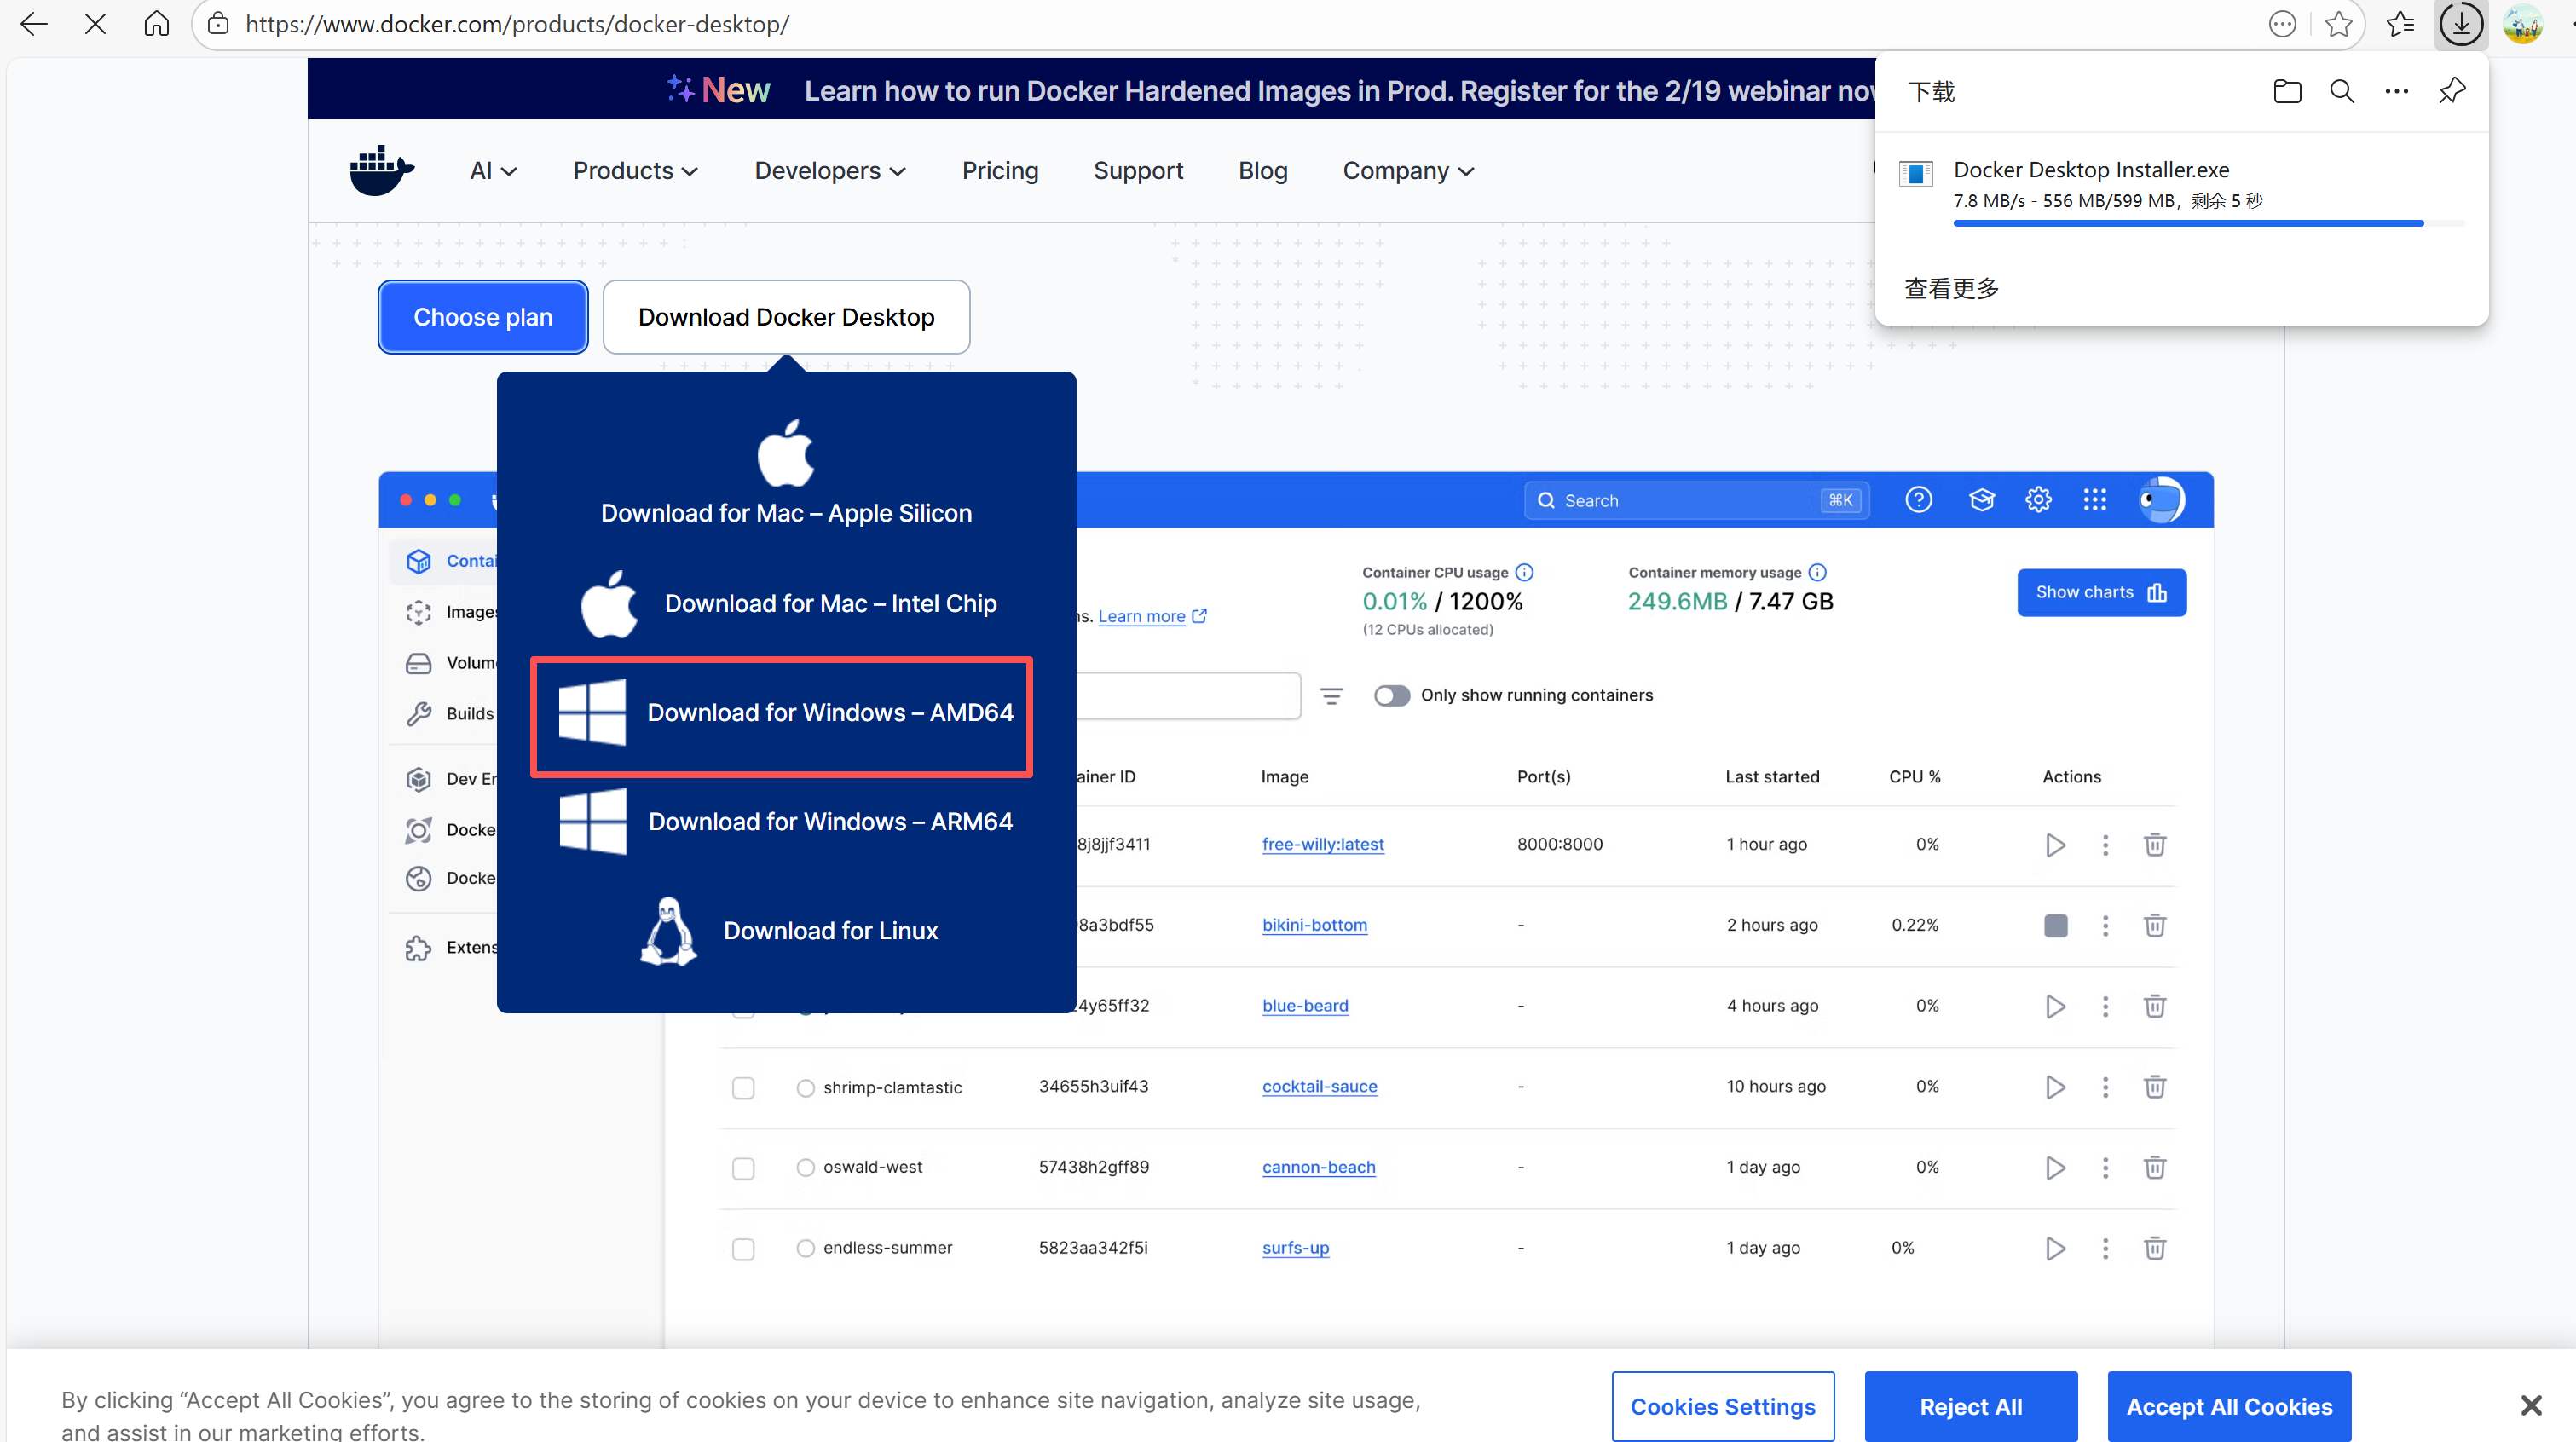2576x1442 pixels.
Task: Open downloads folder icon in panel
Action: pos(2286,92)
